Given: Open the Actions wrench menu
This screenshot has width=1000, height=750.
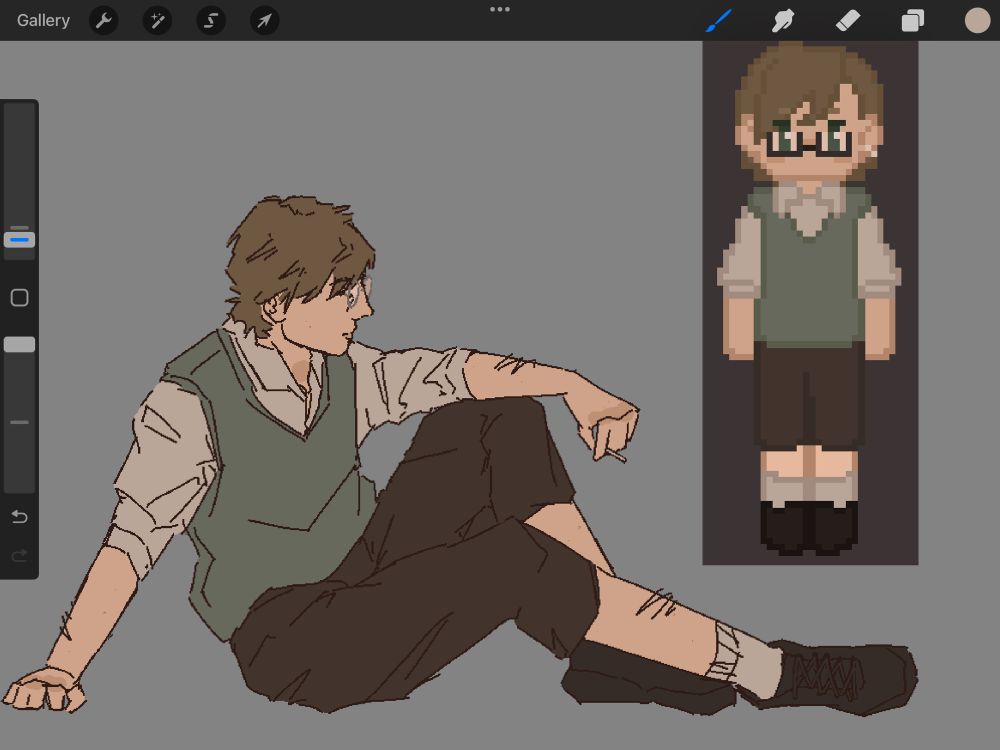Looking at the screenshot, I should (x=103, y=20).
